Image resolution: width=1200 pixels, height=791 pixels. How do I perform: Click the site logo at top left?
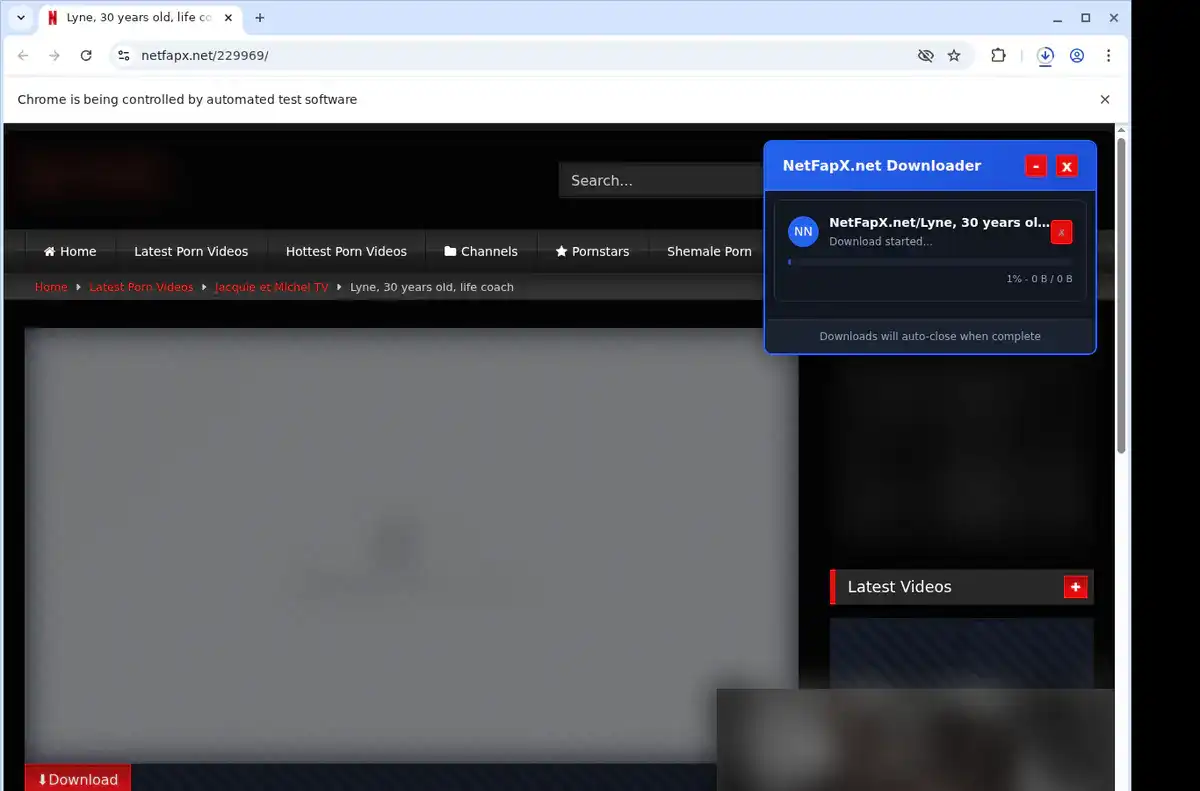pos(93,174)
